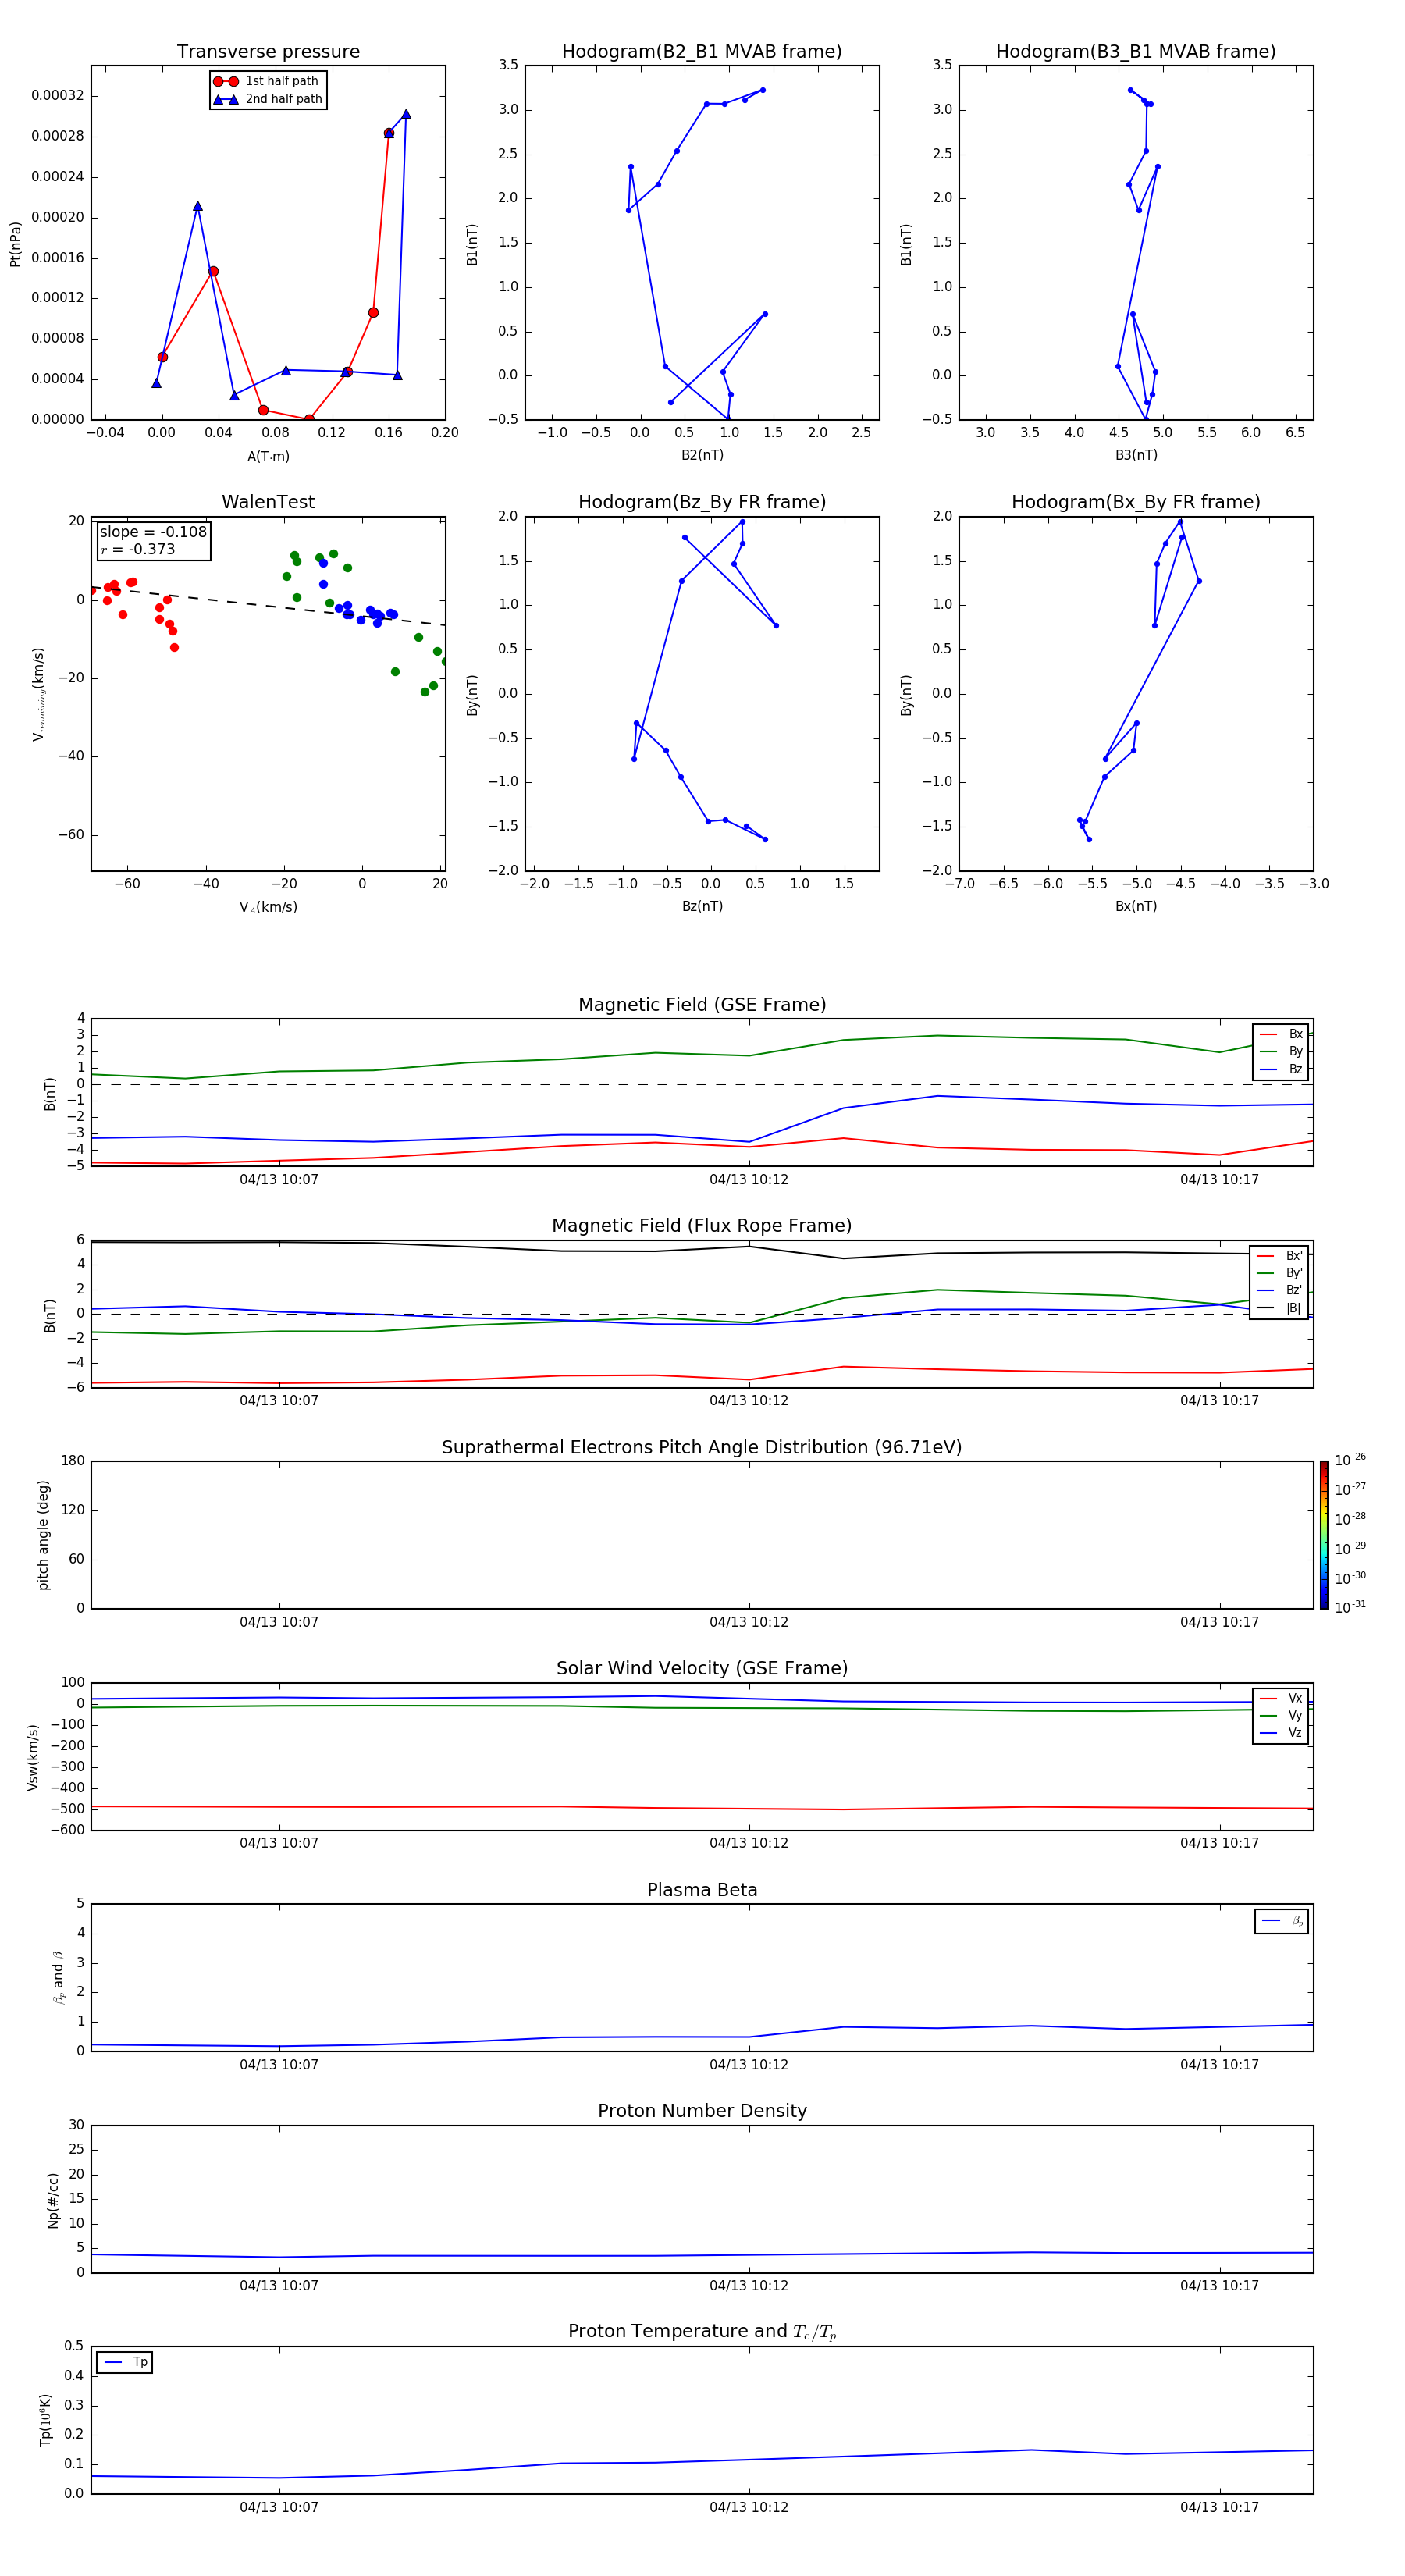Click the "WalenTest" plot title
The image size is (1405, 2576).
[268, 502]
